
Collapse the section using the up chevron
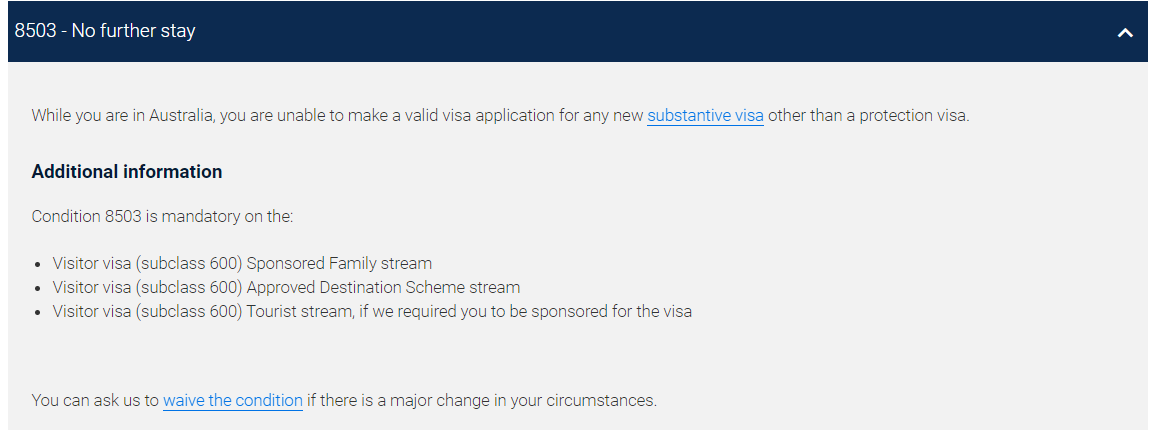(x=1125, y=32)
